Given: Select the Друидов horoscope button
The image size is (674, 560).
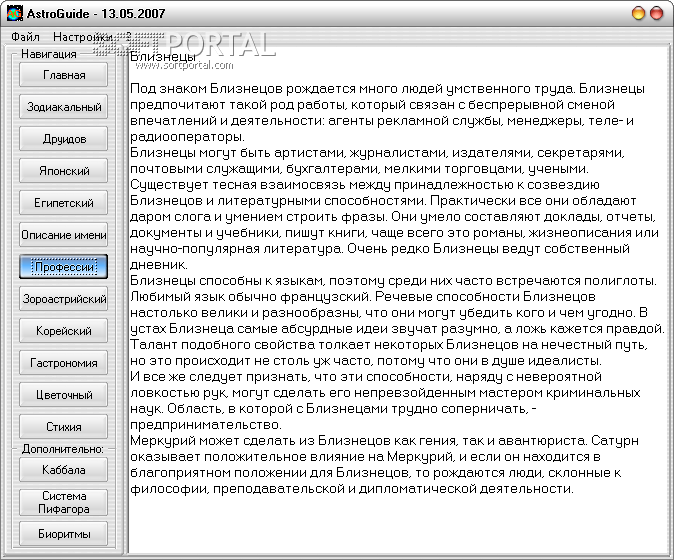Looking at the screenshot, I should [64, 139].
